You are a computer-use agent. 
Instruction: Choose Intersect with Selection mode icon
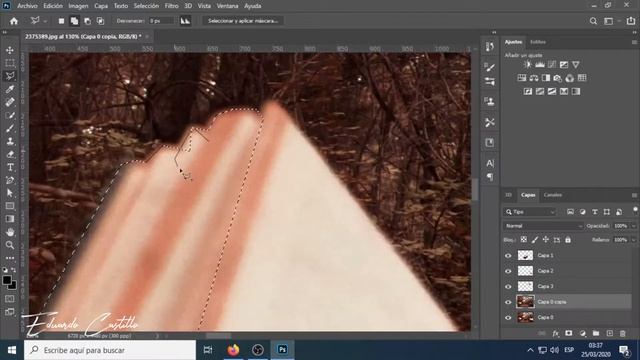[x=100, y=21]
